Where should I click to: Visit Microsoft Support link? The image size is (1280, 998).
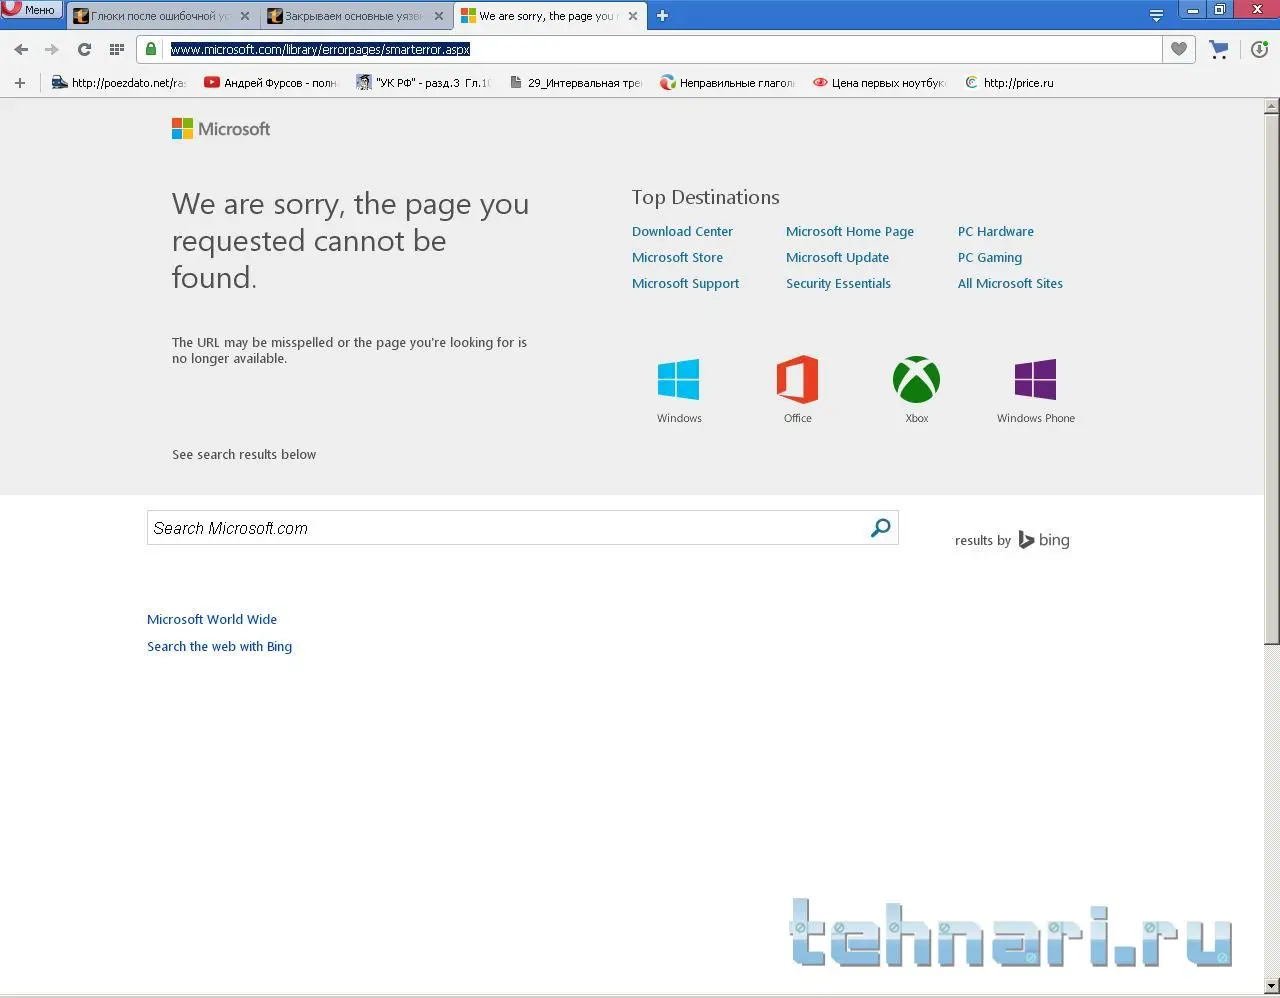pos(685,283)
